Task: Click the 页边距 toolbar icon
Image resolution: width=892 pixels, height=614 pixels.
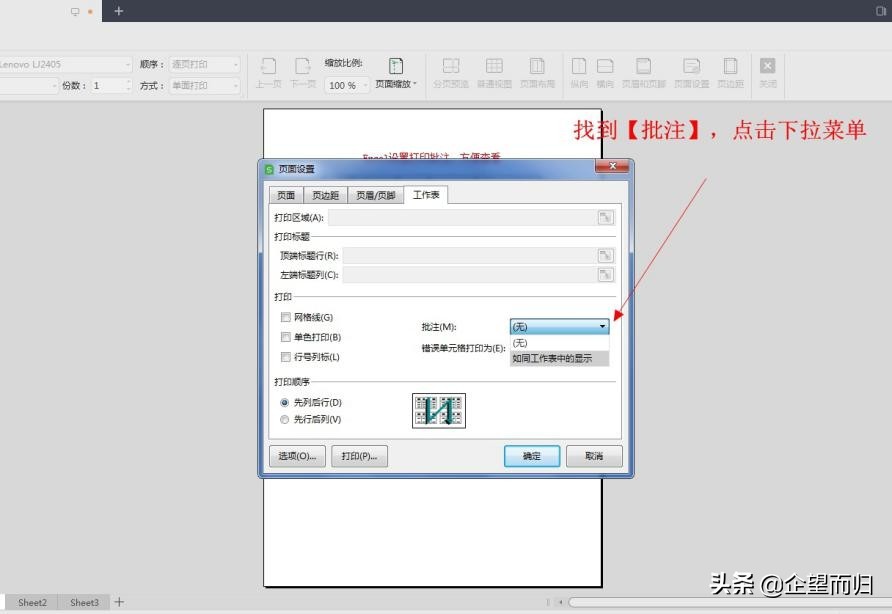Action: coord(731,70)
